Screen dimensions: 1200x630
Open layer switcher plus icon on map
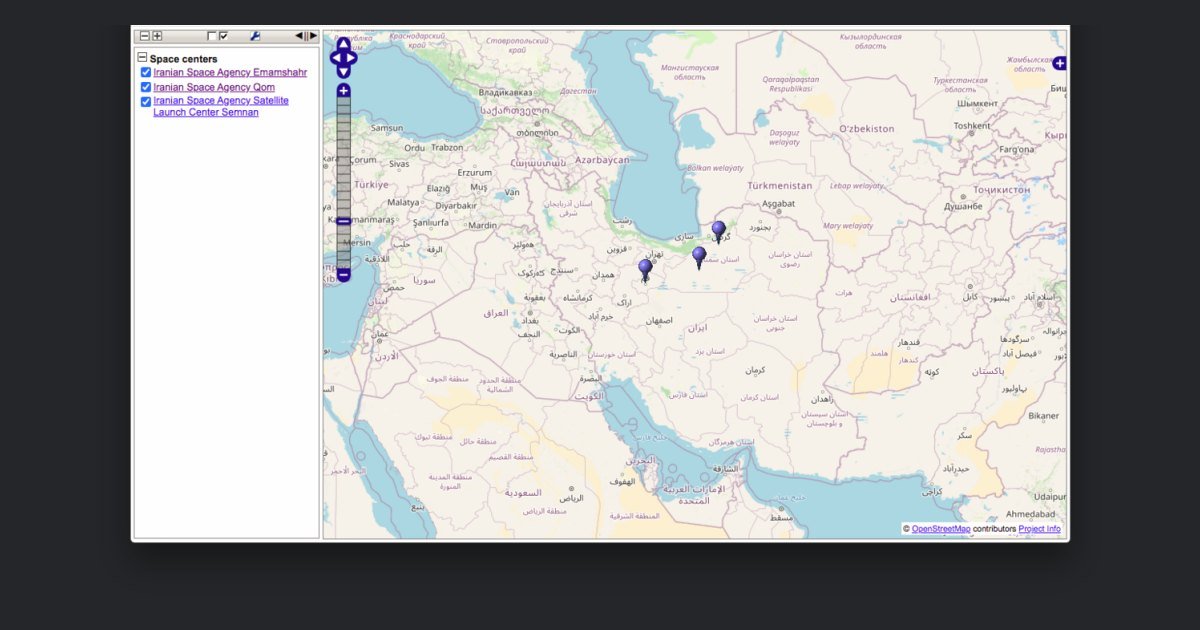(x=1060, y=63)
